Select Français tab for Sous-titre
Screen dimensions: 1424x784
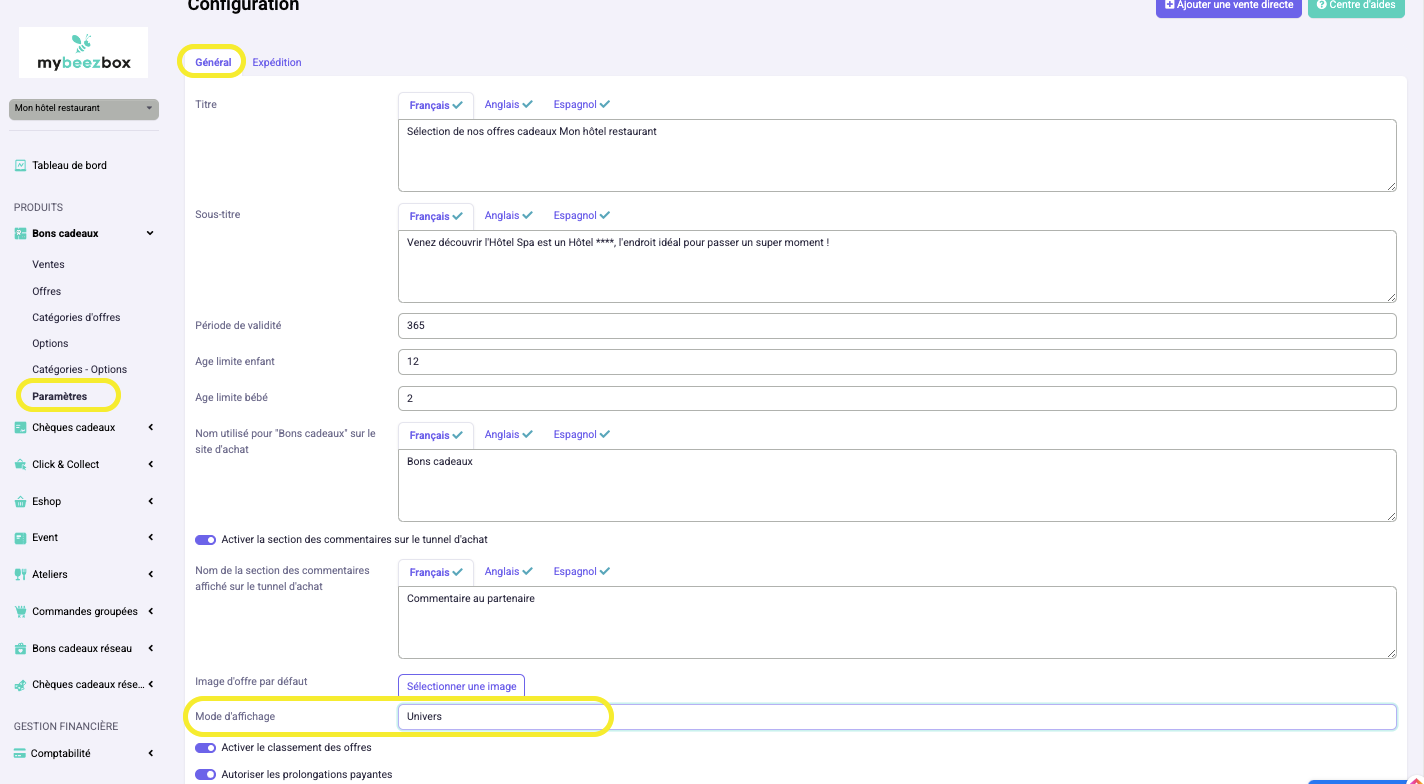436,216
